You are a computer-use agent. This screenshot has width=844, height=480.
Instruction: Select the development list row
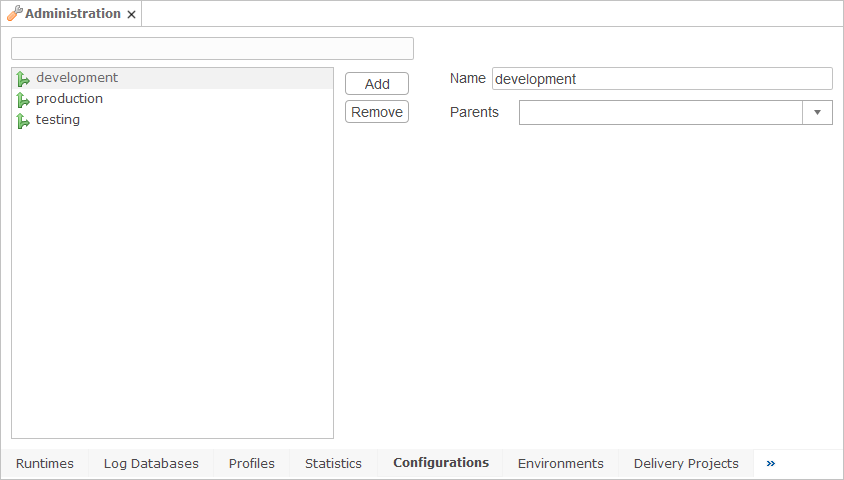pos(172,78)
